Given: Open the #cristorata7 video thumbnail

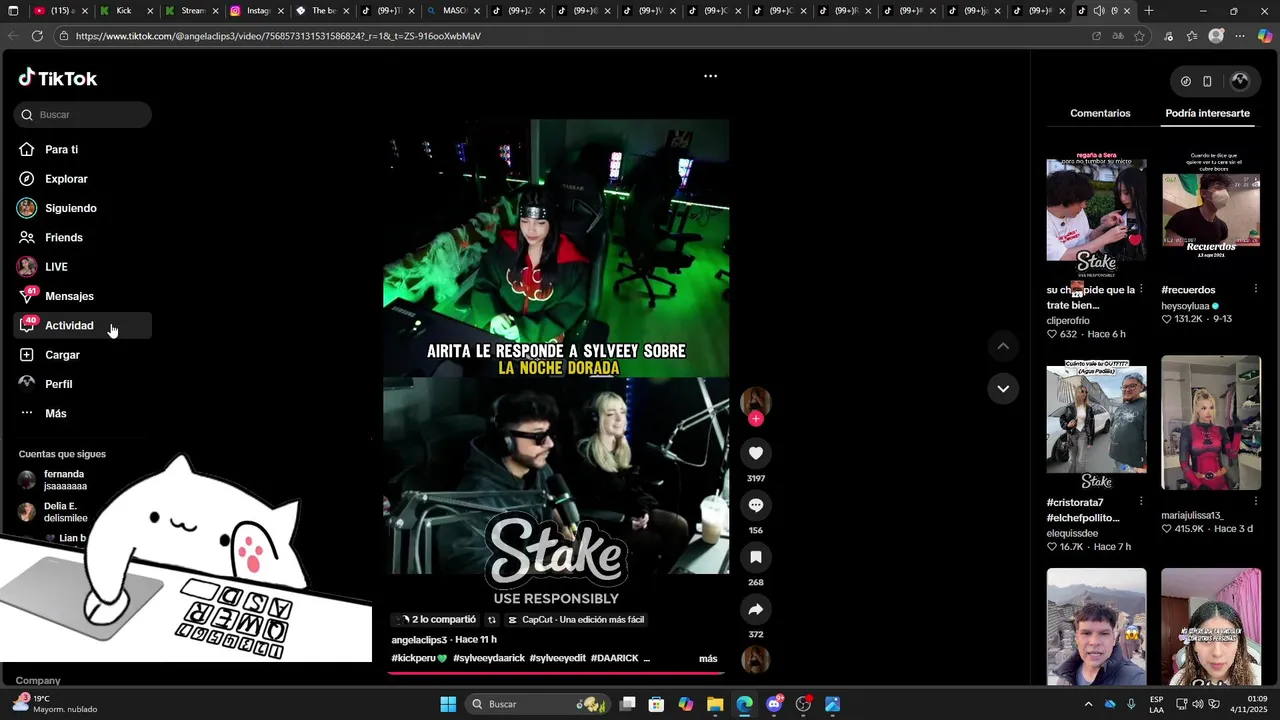Looking at the screenshot, I should point(1096,423).
